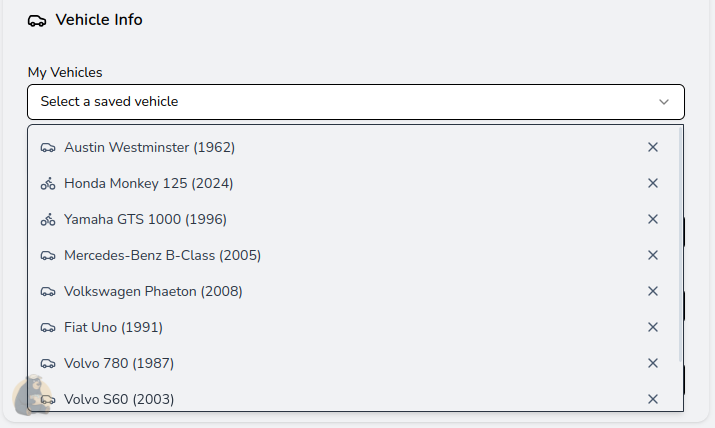The height and width of the screenshot is (428, 715).
Task: Remove Austin Westminster (1962) with its X icon
Action: [x=653, y=147]
